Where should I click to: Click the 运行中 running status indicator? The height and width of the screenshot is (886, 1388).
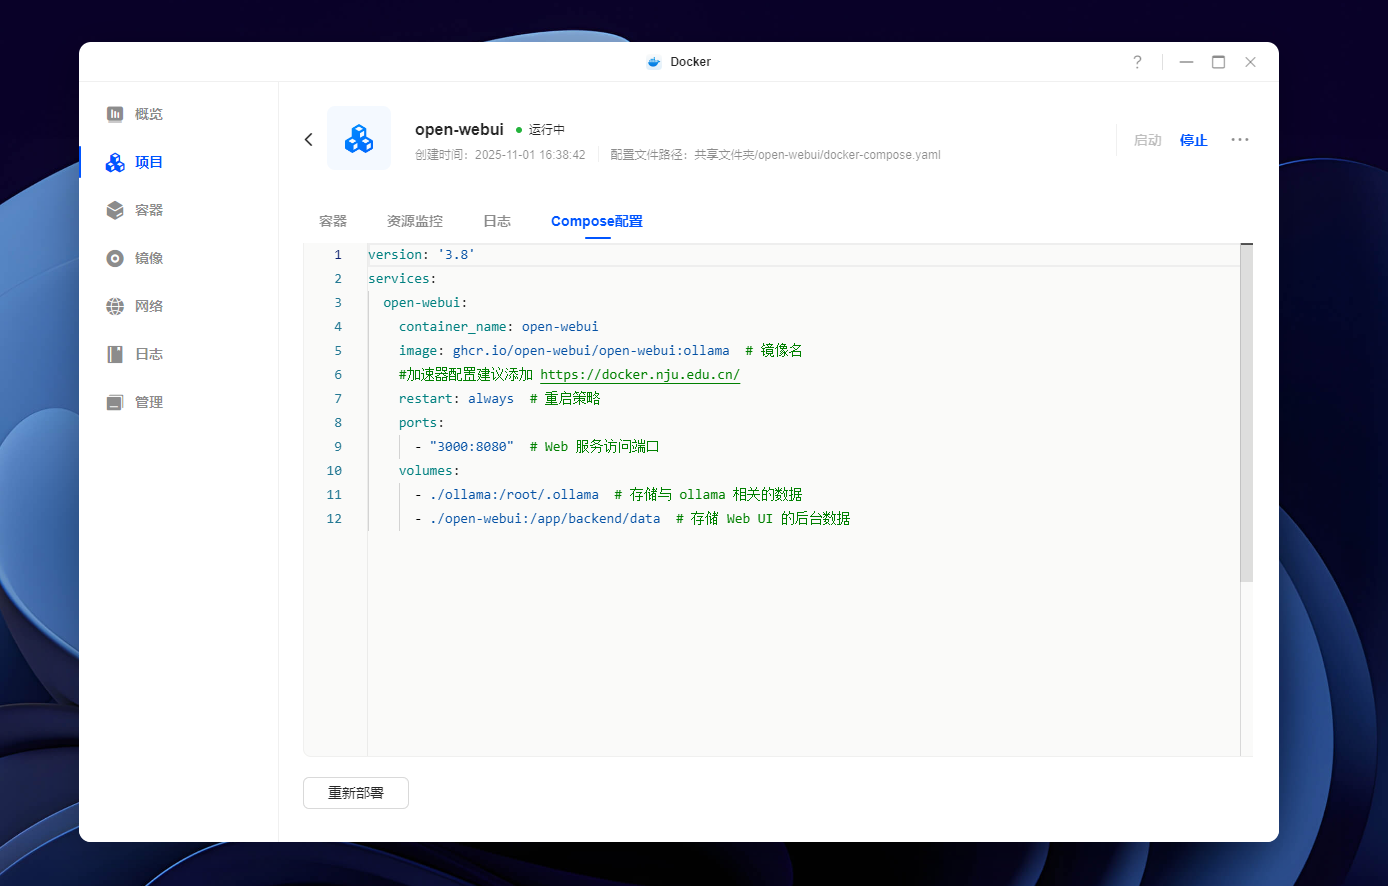click(541, 130)
